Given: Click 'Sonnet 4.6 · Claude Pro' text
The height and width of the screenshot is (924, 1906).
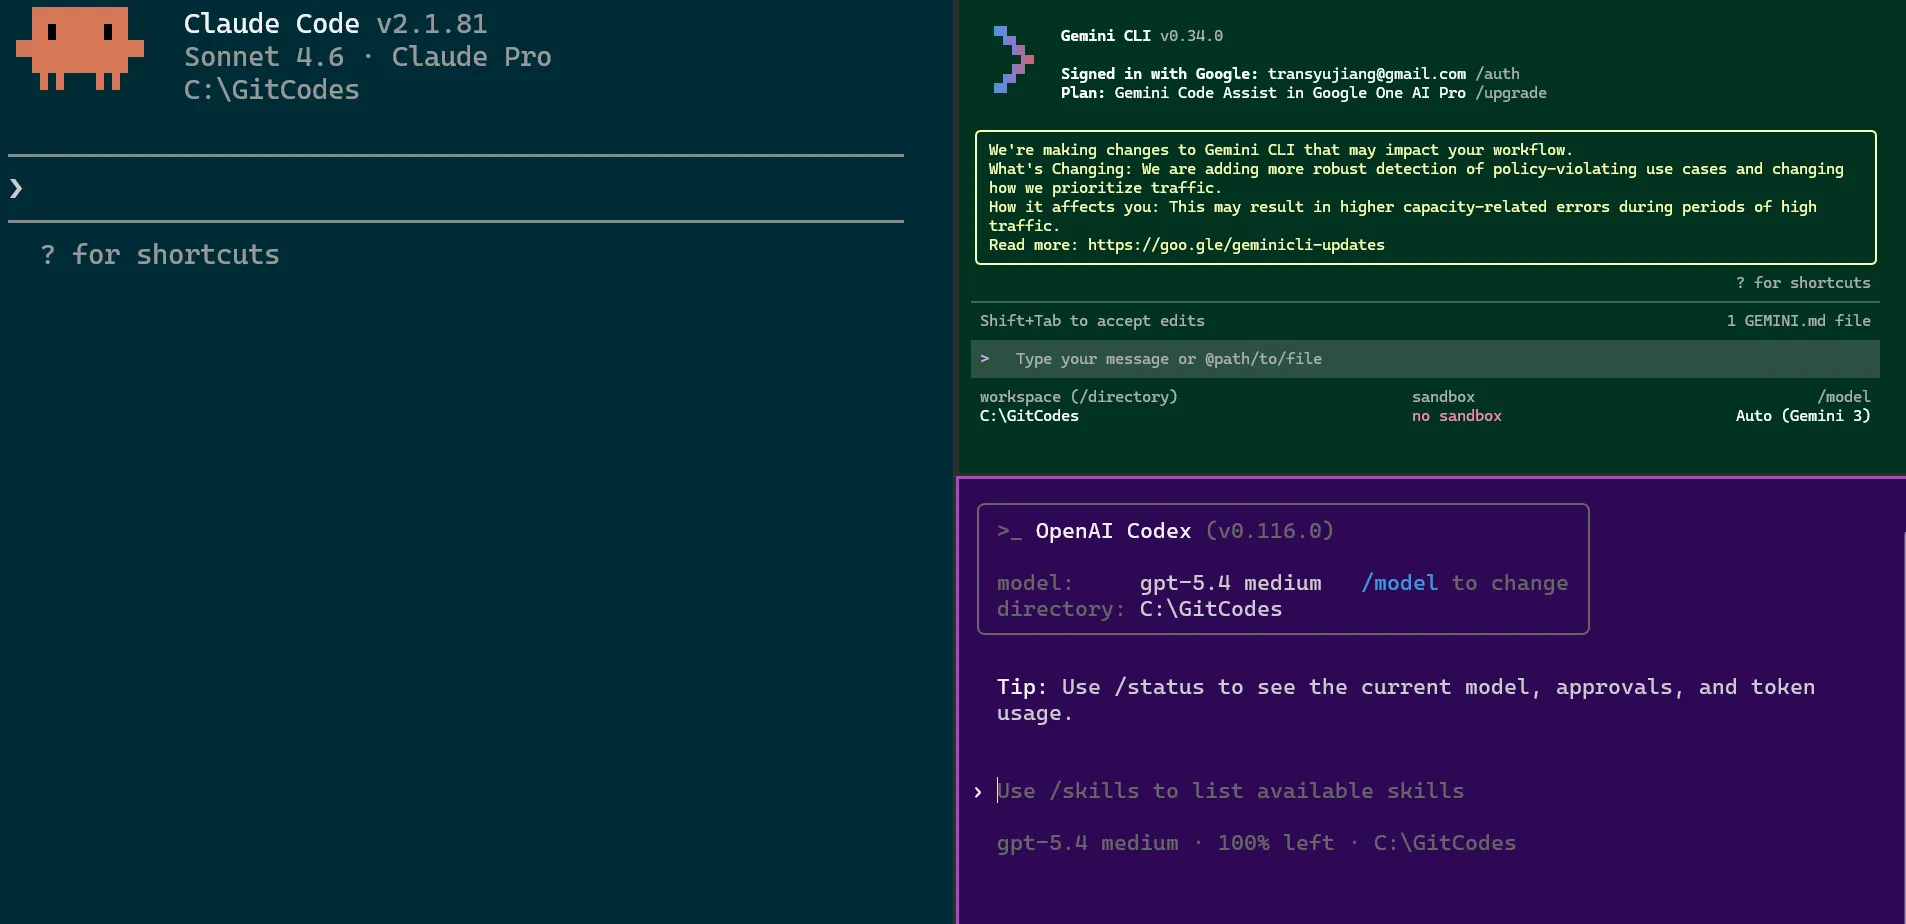Looking at the screenshot, I should (367, 57).
